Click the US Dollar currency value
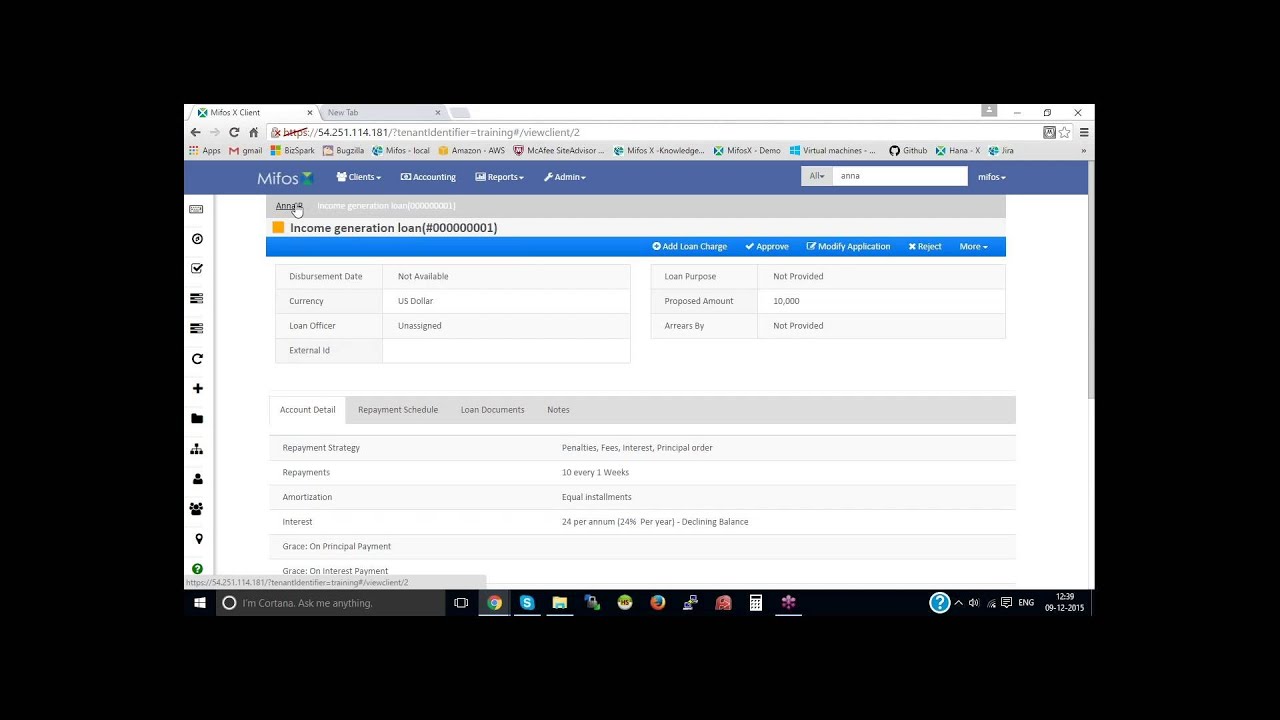 coord(415,301)
